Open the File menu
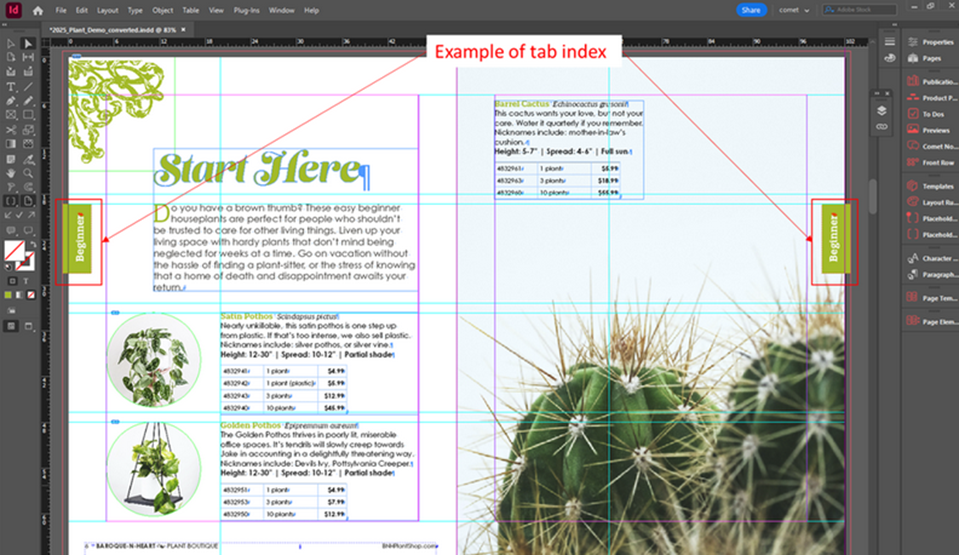This screenshot has height=555, width=959. click(x=61, y=10)
